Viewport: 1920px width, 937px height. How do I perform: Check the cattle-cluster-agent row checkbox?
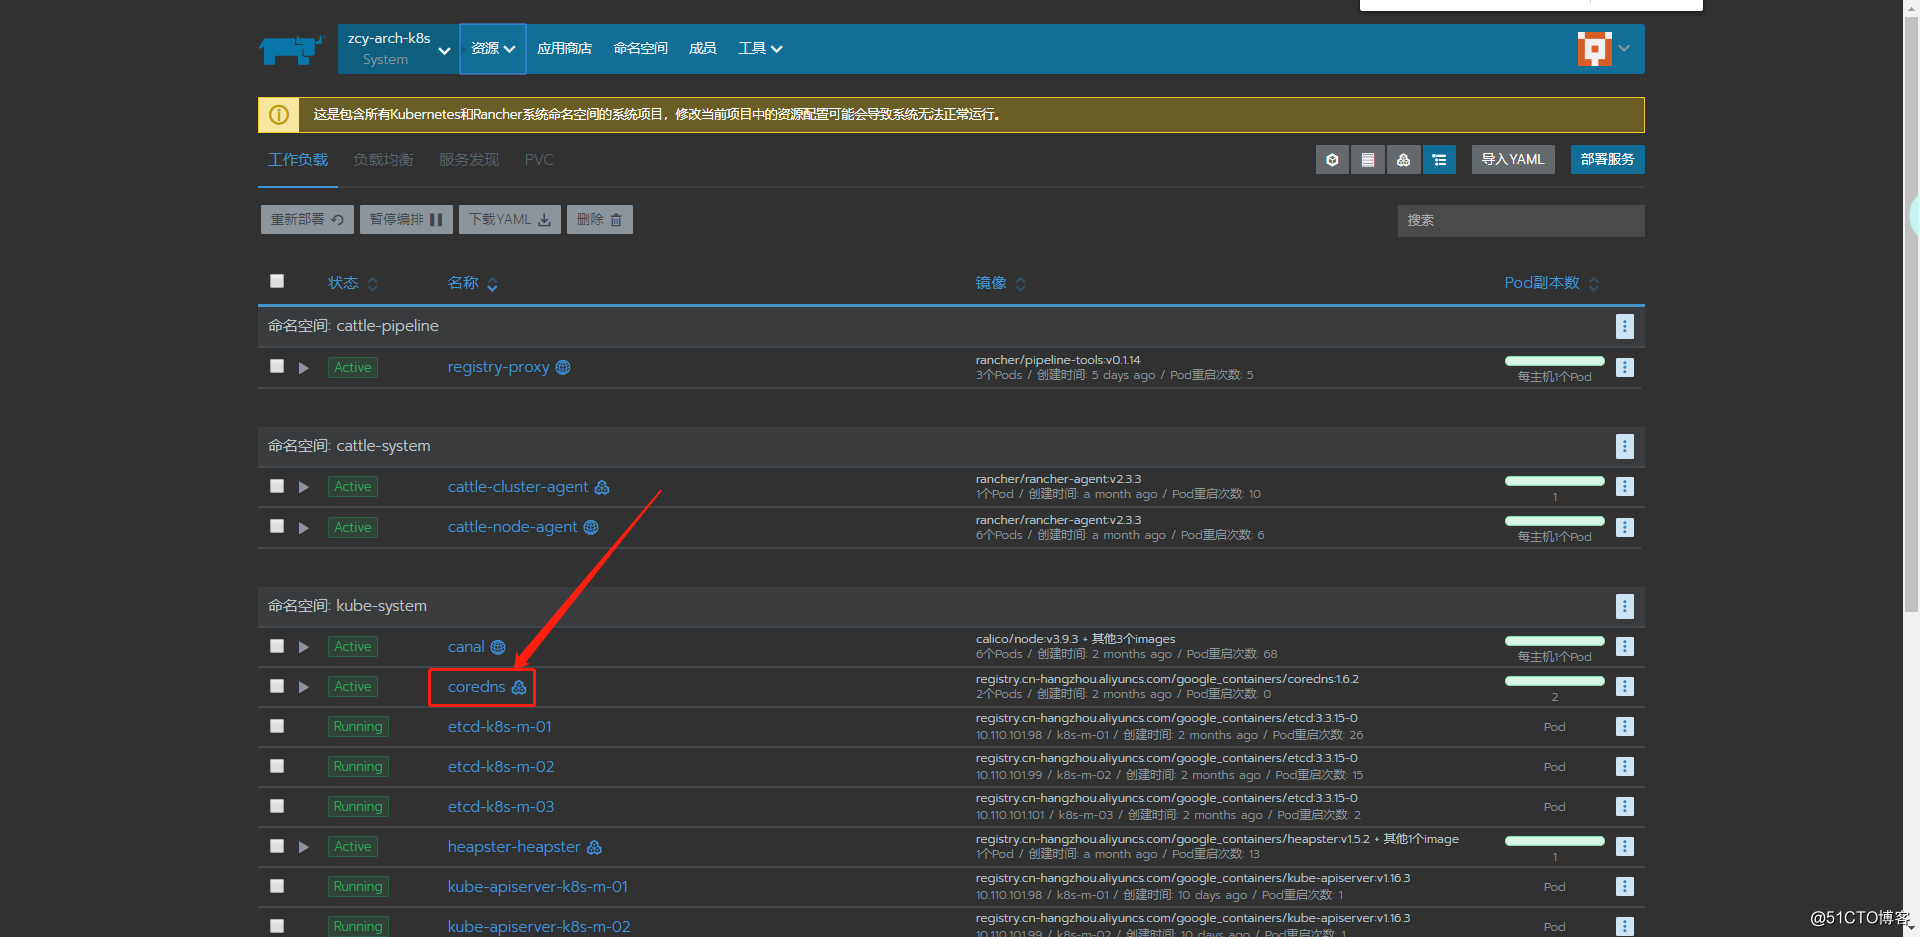click(x=277, y=486)
